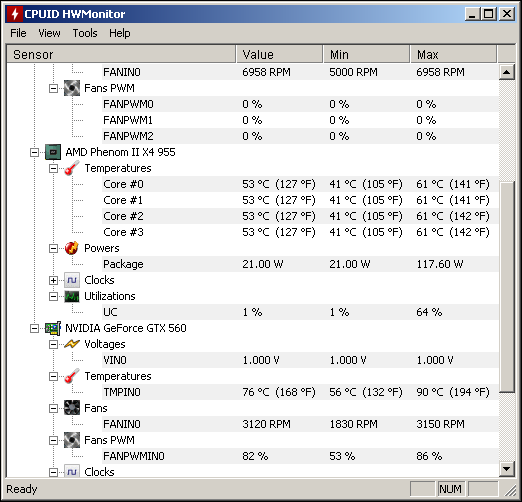This screenshot has height=502, width=522.
Task: Collapse the Voltages node
Action: (53, 345)
